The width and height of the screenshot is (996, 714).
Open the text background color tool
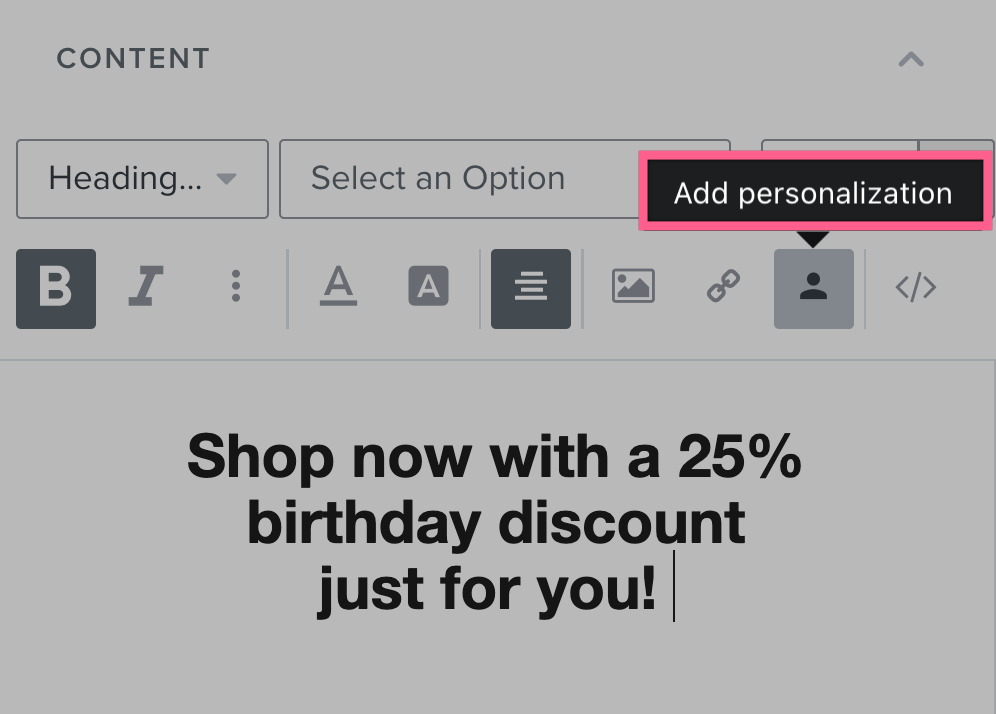(428, 289)
